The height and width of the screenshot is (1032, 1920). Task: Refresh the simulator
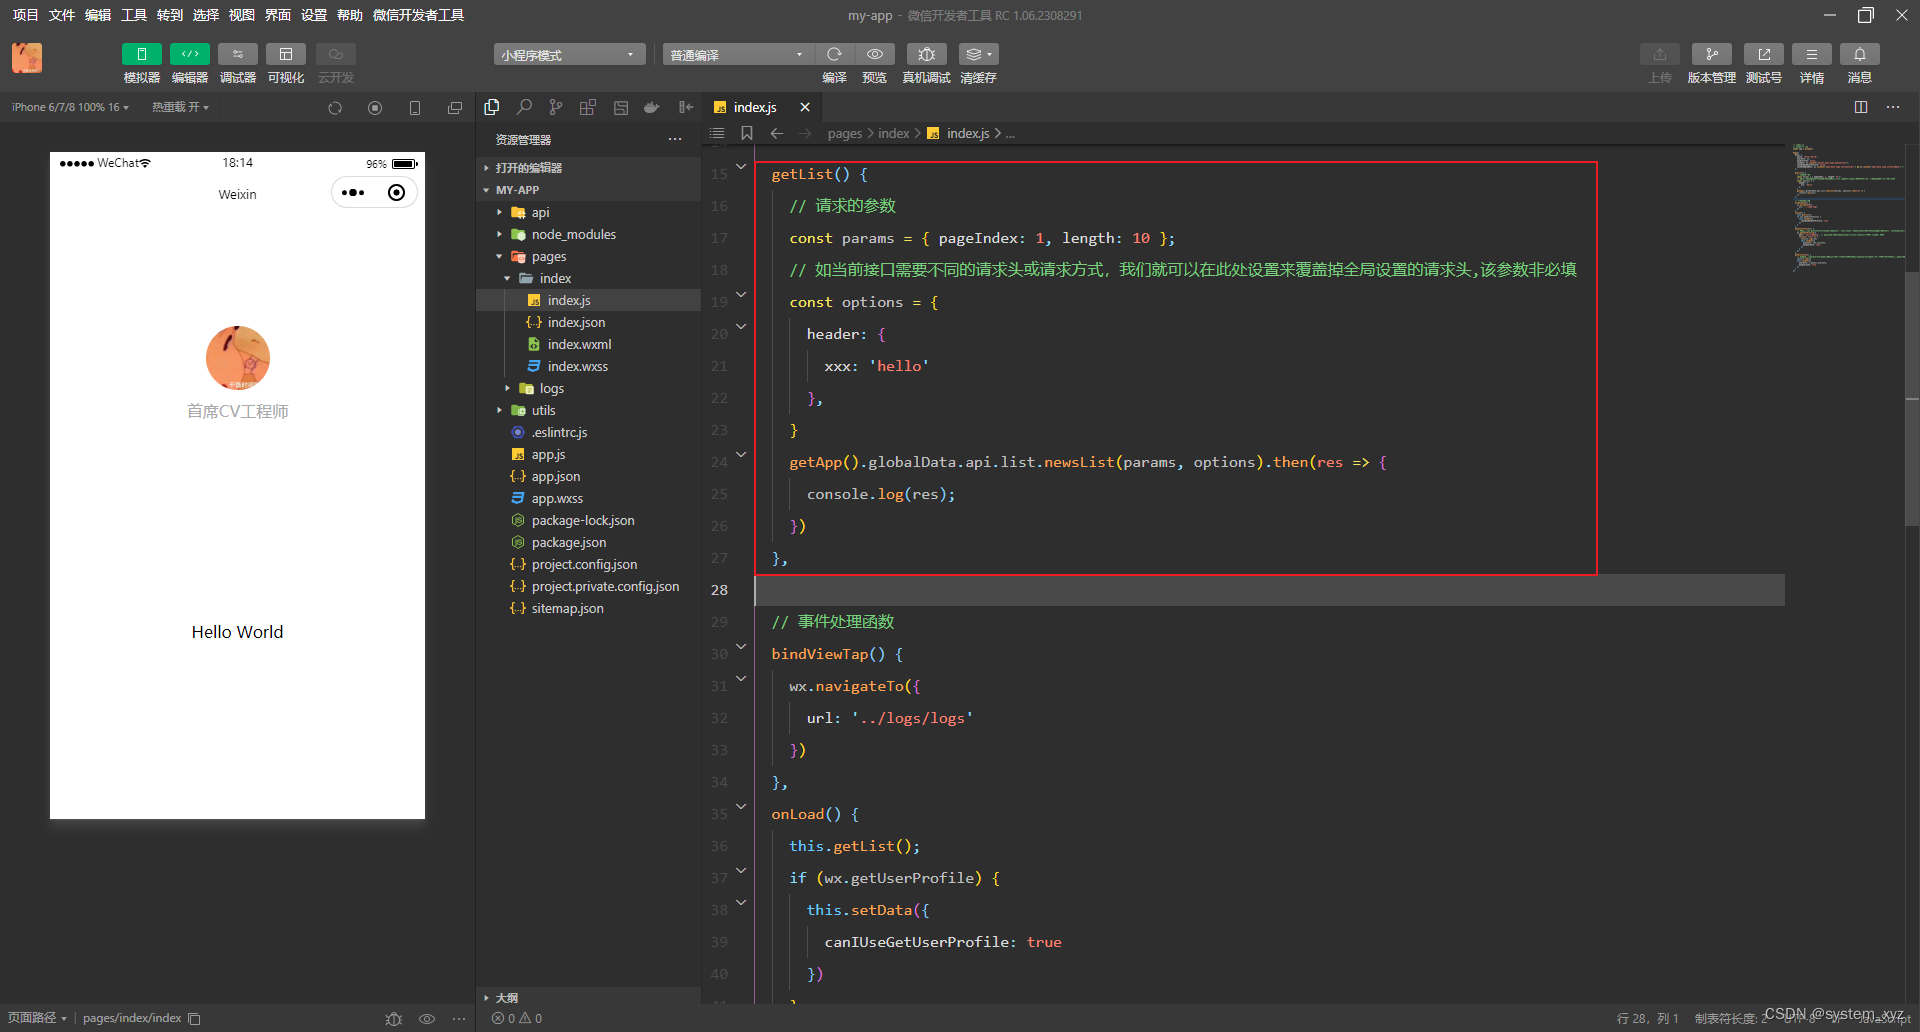pos(335,108)
